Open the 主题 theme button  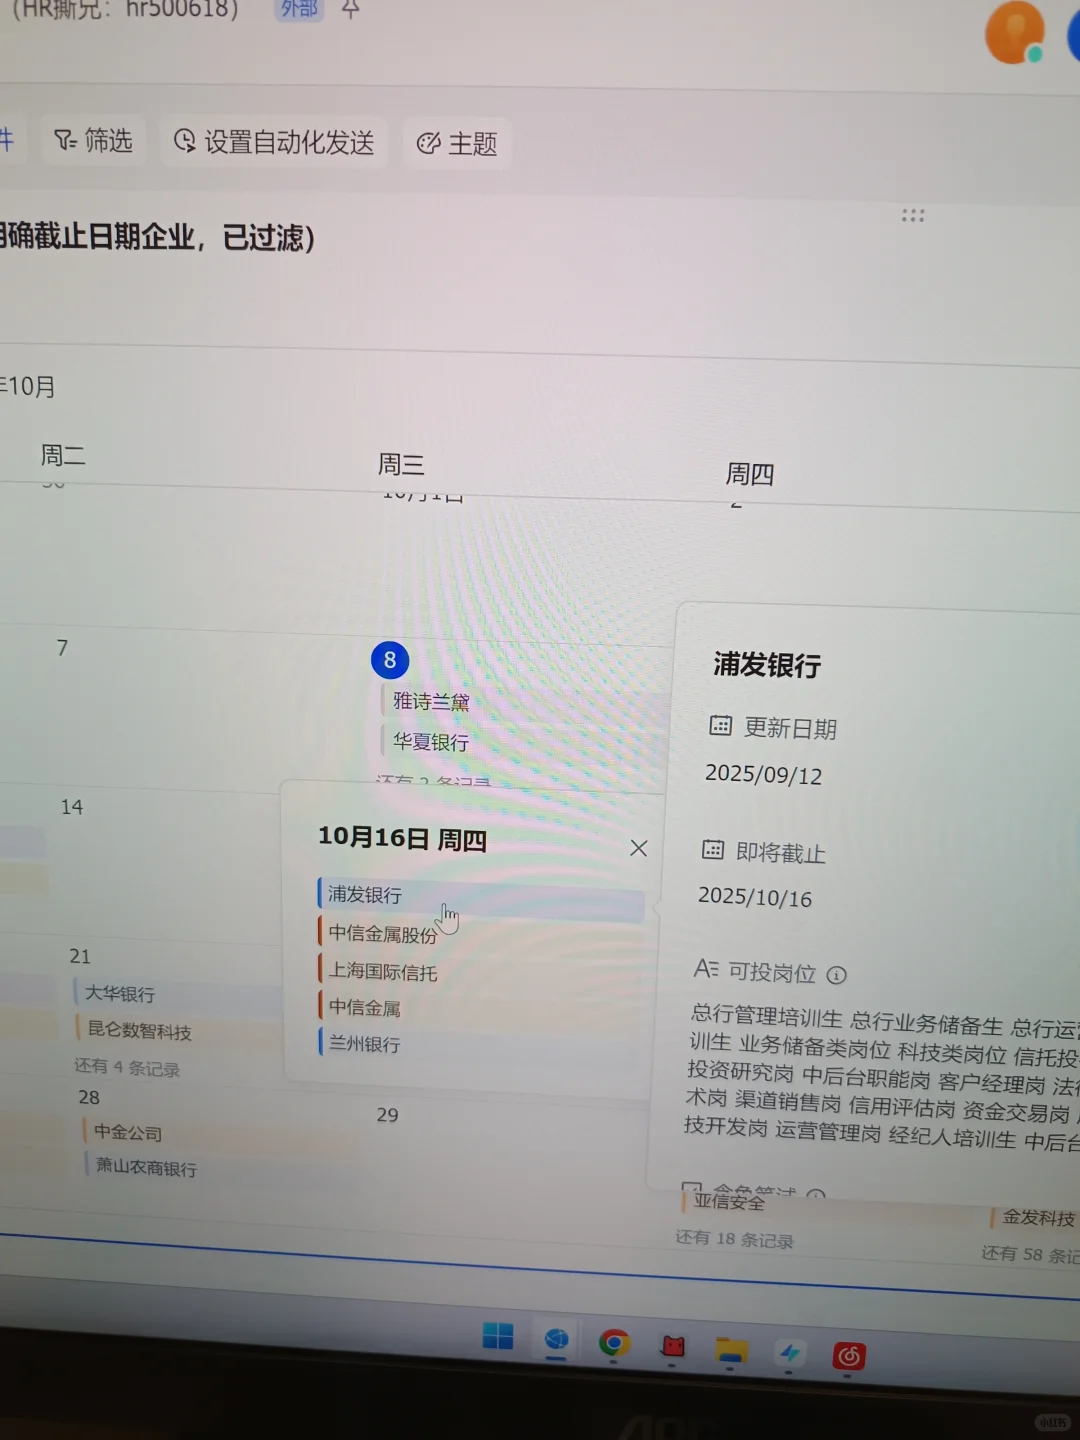coord(457,144)
